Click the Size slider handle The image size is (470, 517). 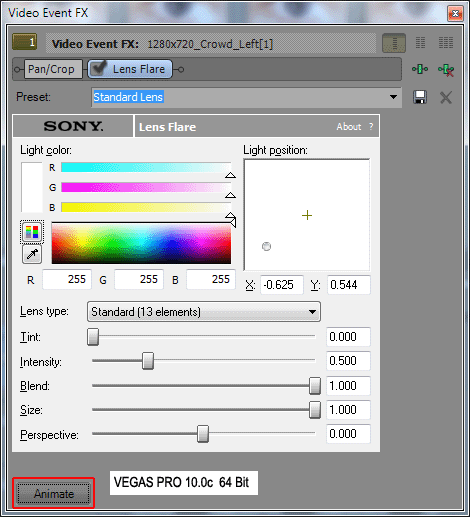[315, 410]
